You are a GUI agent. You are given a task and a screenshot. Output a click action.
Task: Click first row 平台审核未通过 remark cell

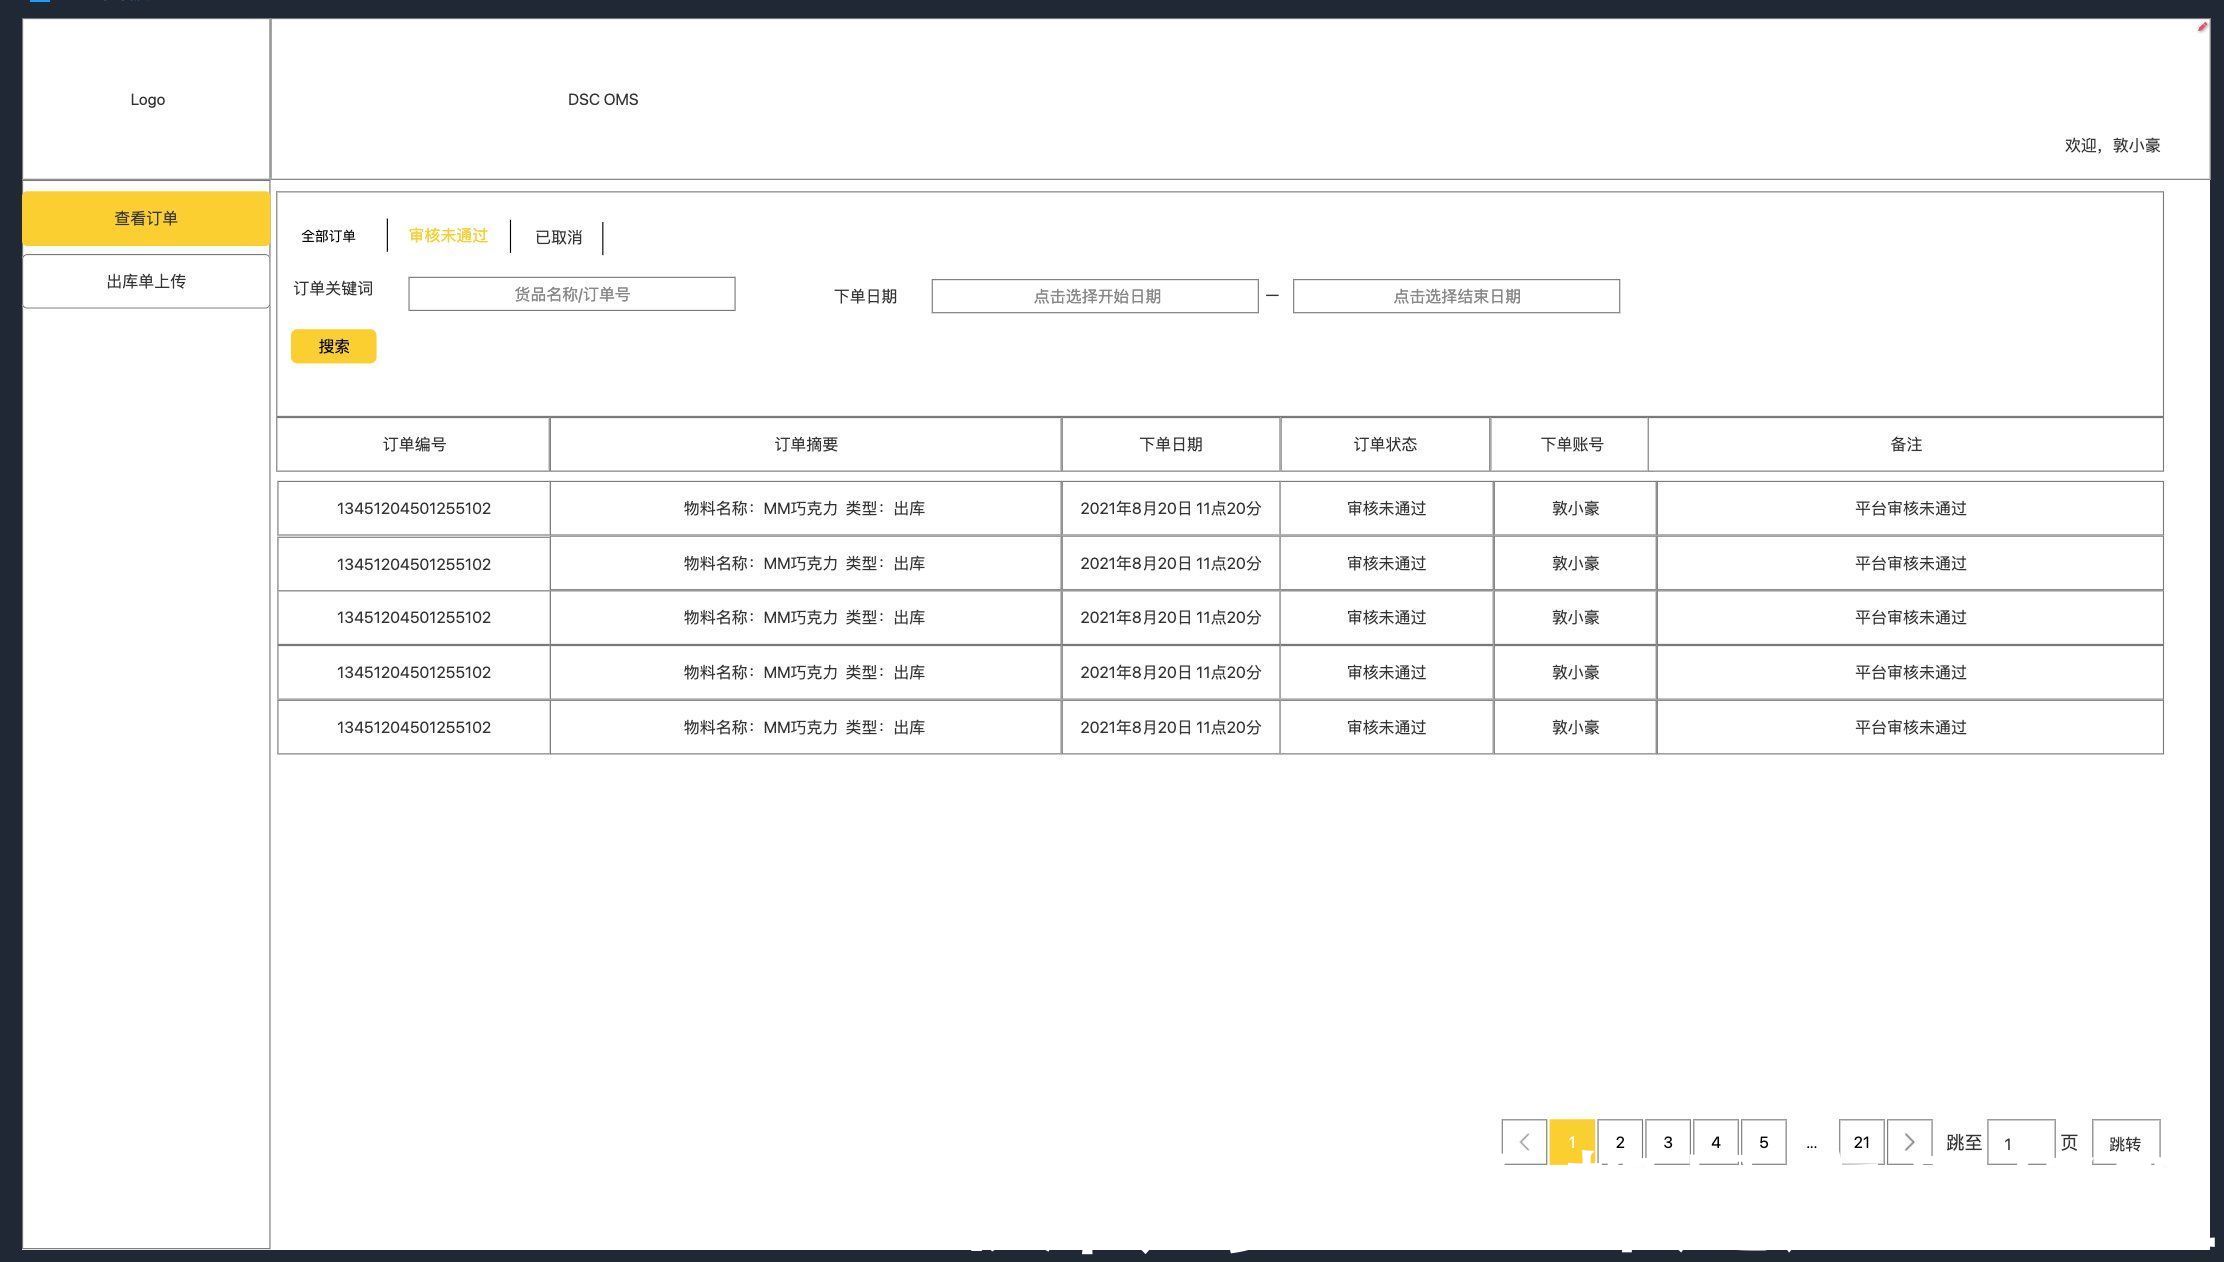click(x=1910, y=508)
